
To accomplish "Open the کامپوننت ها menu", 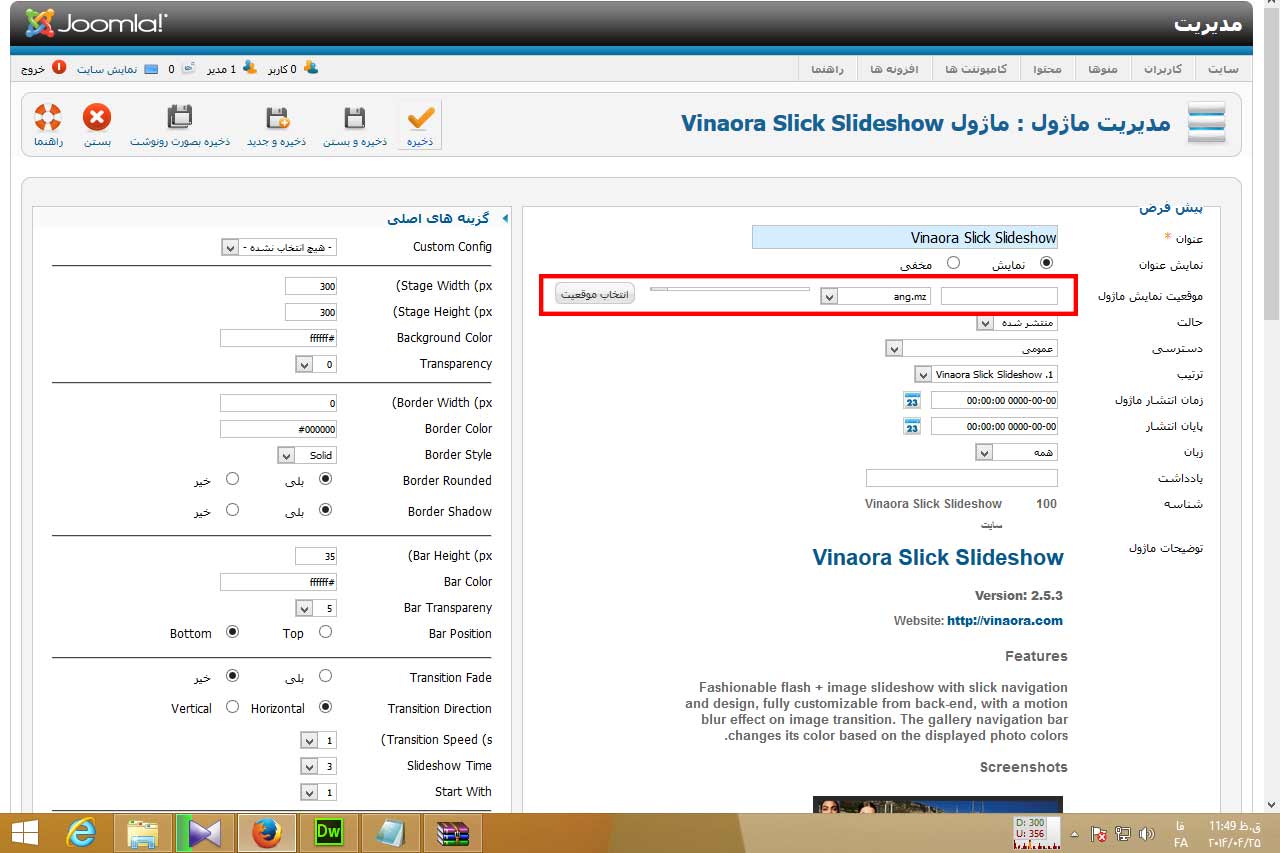I will coord(977,69).
